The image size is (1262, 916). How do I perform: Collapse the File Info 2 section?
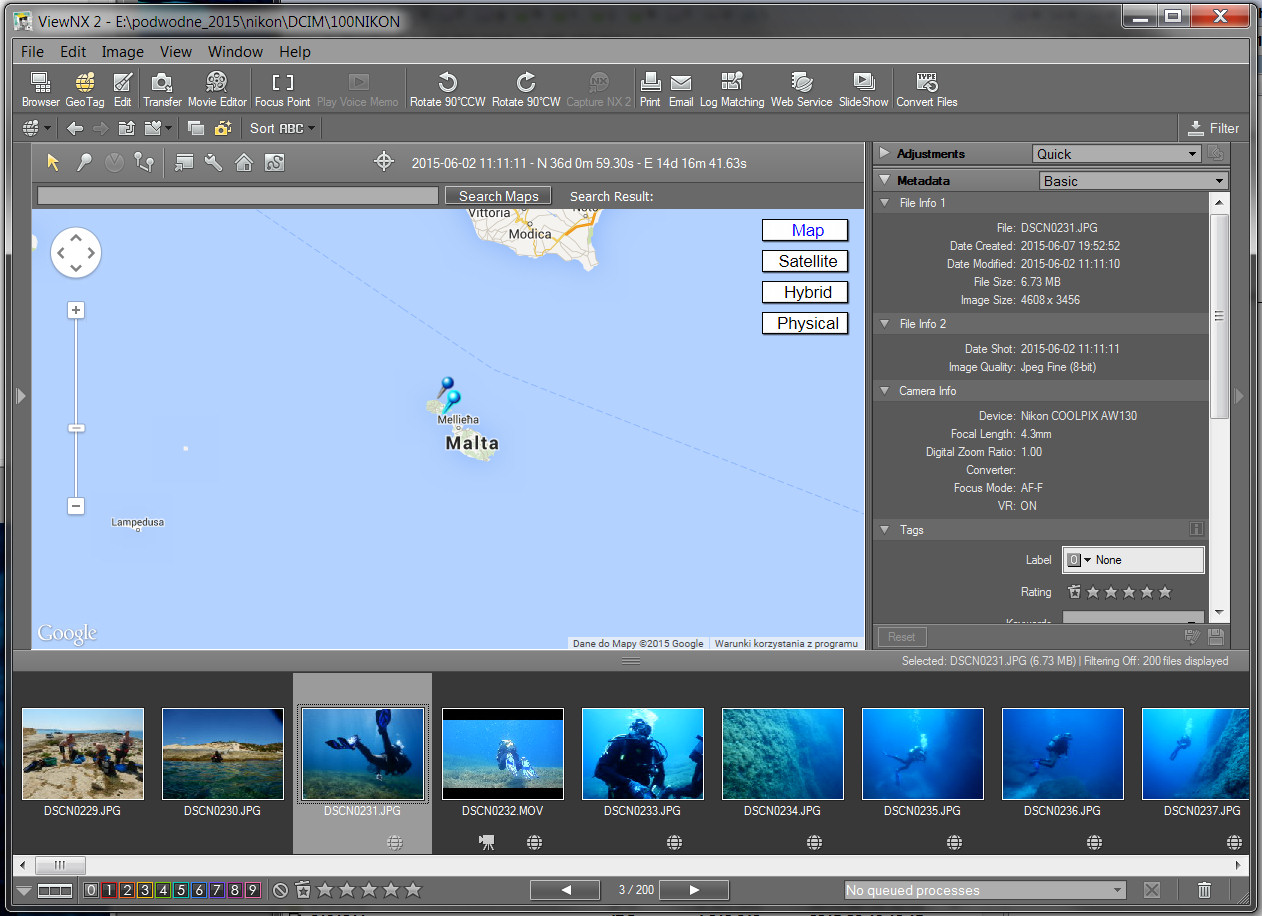point(884,324)
